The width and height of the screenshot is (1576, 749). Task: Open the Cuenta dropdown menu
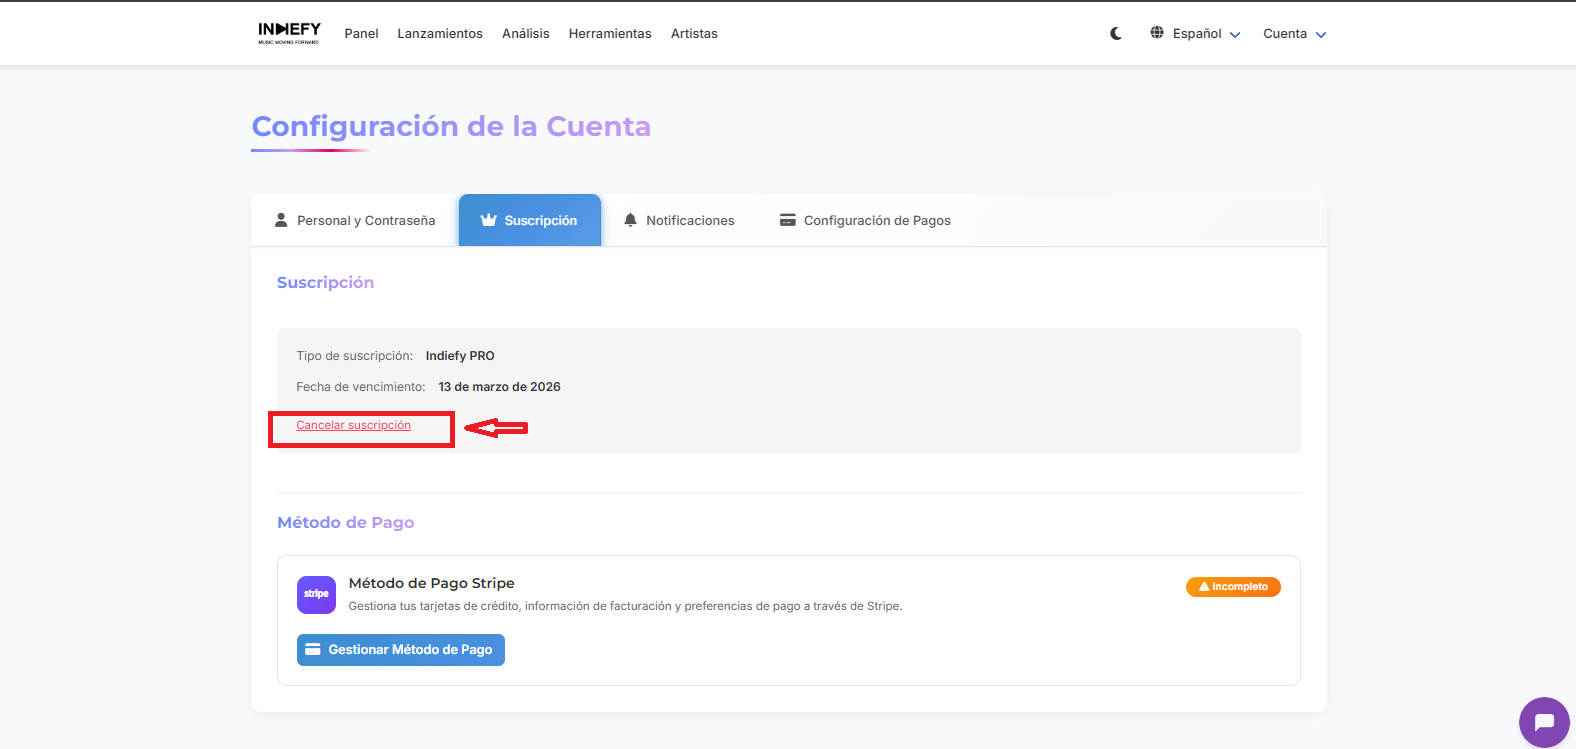pyautogui.click(x=1285, y=34)
